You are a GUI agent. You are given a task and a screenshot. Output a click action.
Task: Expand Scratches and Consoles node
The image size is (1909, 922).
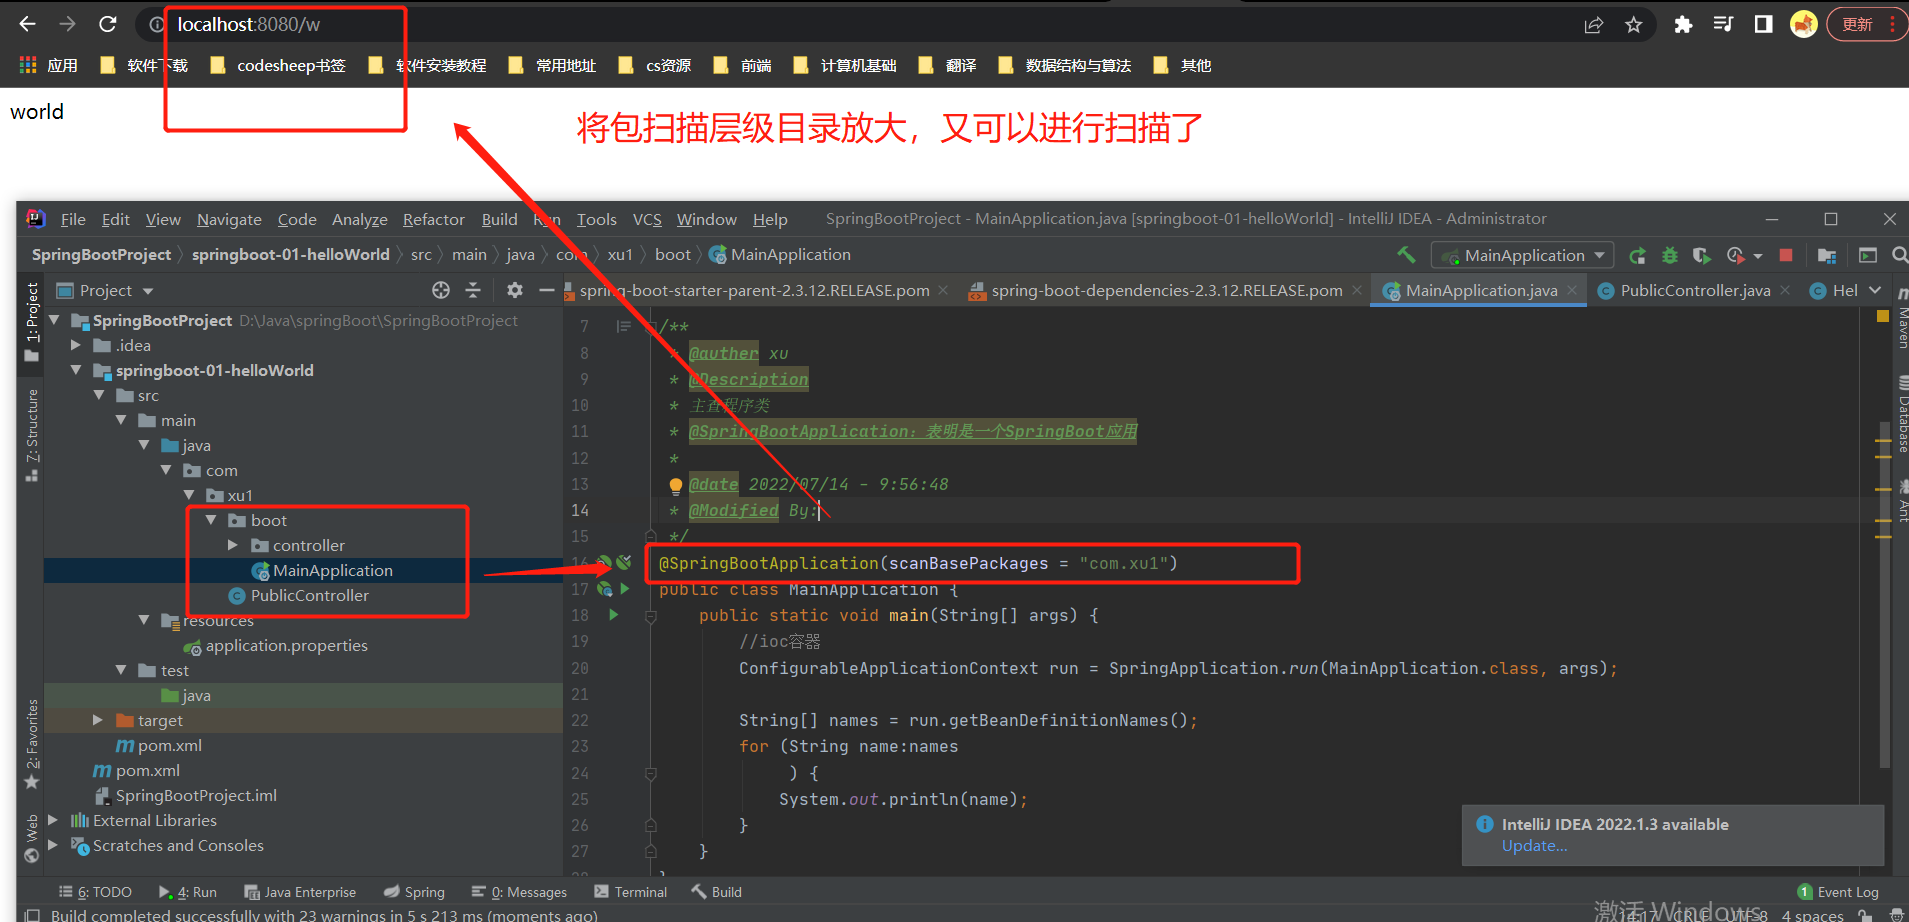click(x=54, y=845)
